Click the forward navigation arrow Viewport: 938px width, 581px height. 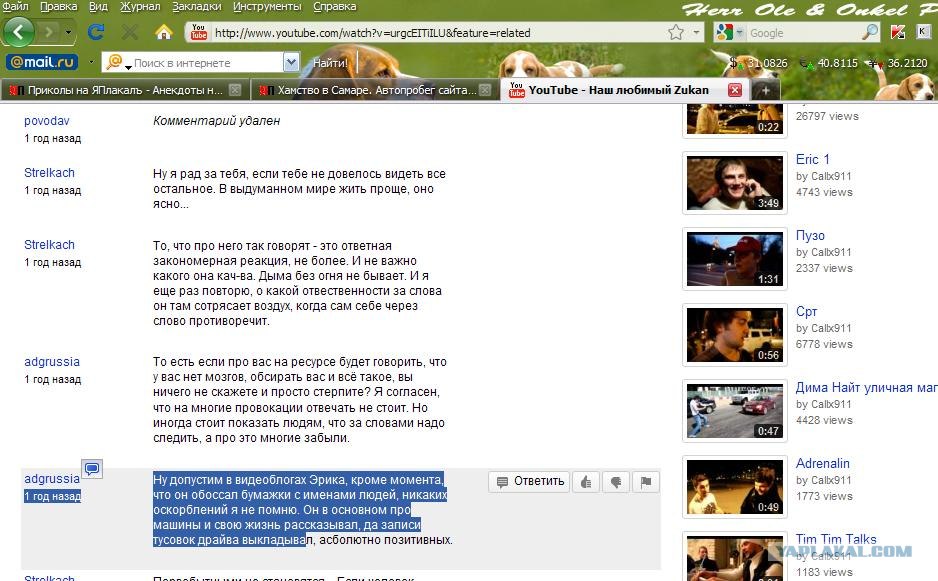(x=48, y=32)
